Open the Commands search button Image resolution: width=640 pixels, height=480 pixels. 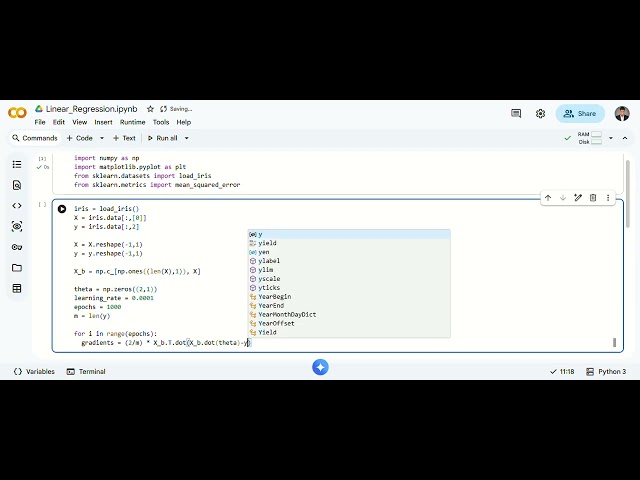click(35, 138)
